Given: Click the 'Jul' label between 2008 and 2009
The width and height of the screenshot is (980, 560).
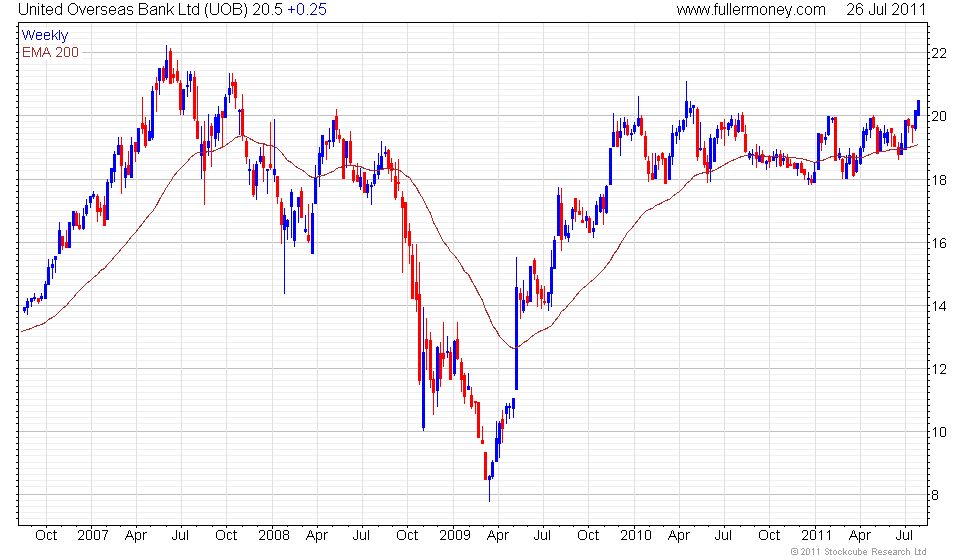Looking at the screenshot, I should pos(361,536).
